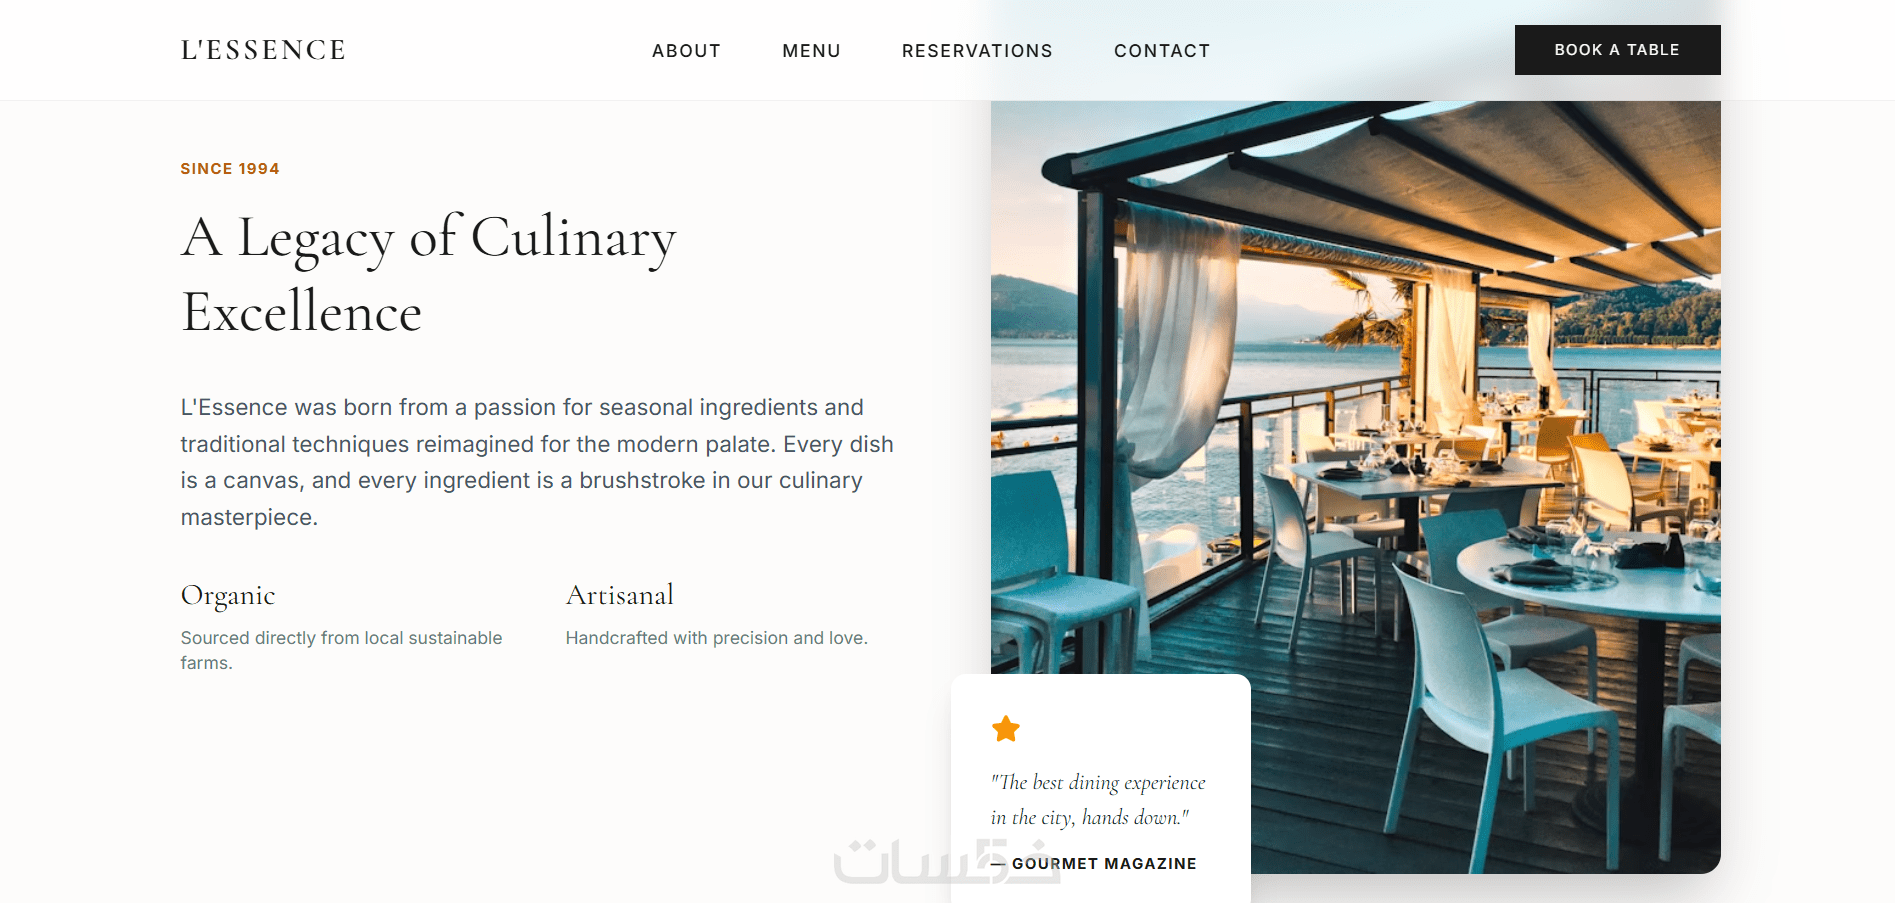Click the white testimonial card
This screenshot has width=1895, height=903.
[x=1100, y=788]
